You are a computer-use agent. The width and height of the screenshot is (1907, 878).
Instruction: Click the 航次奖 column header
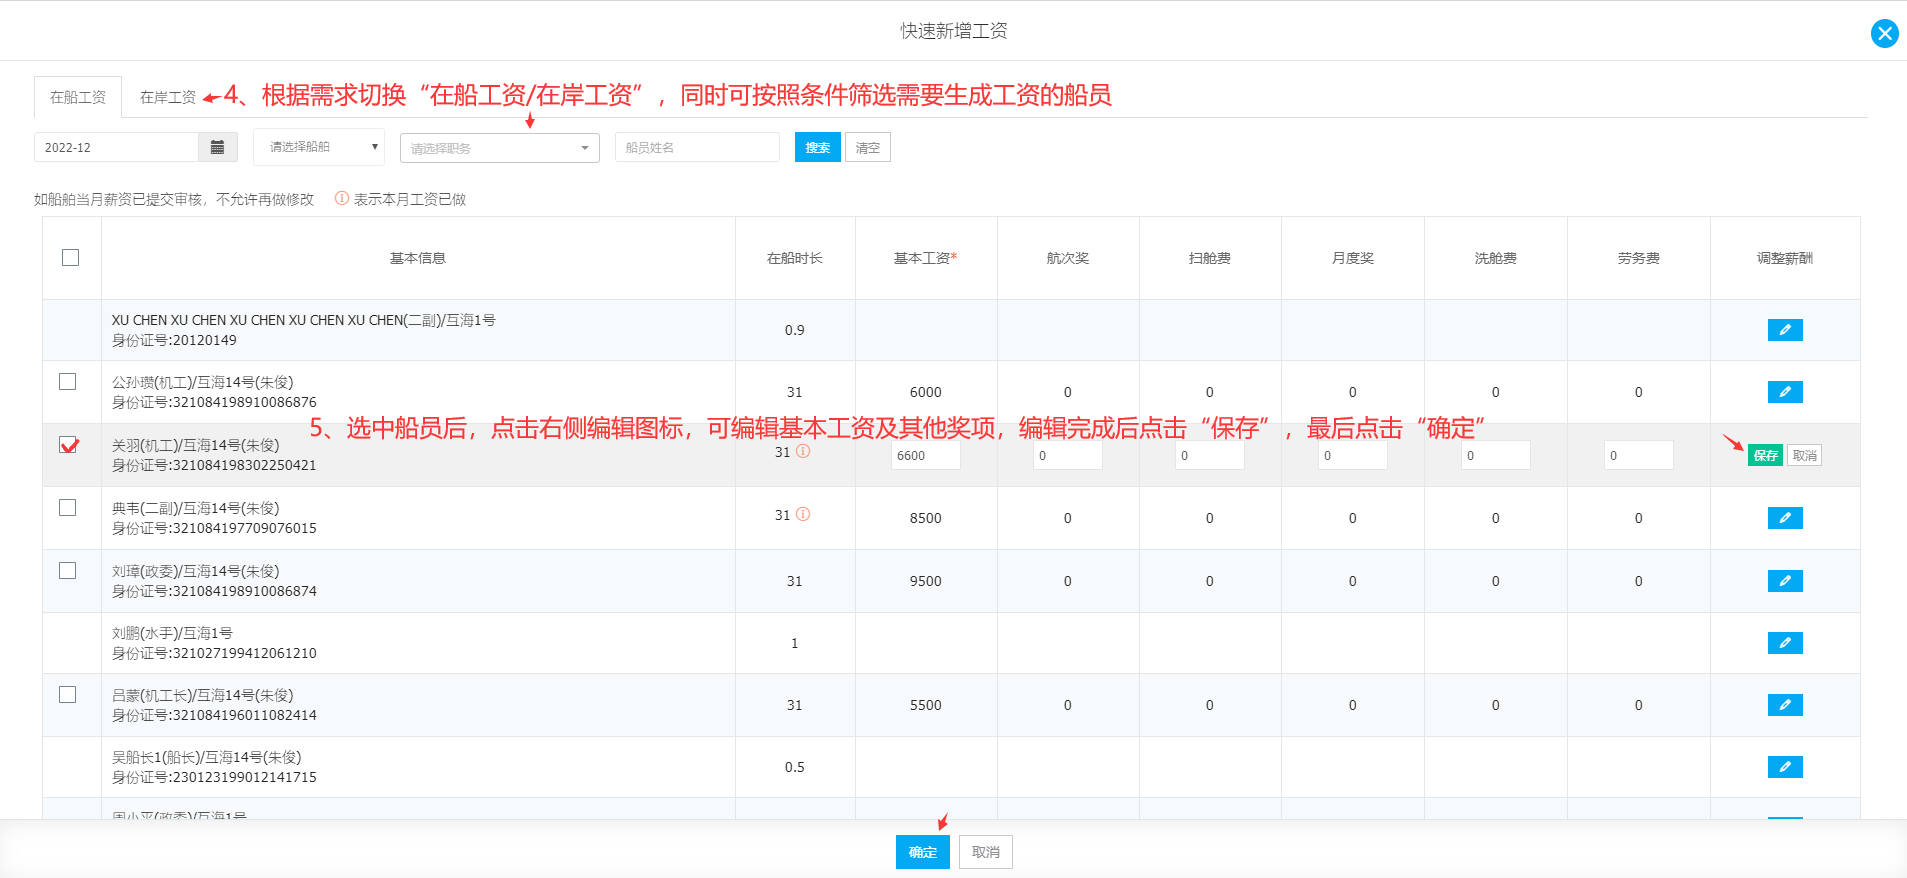(1068, 258)
